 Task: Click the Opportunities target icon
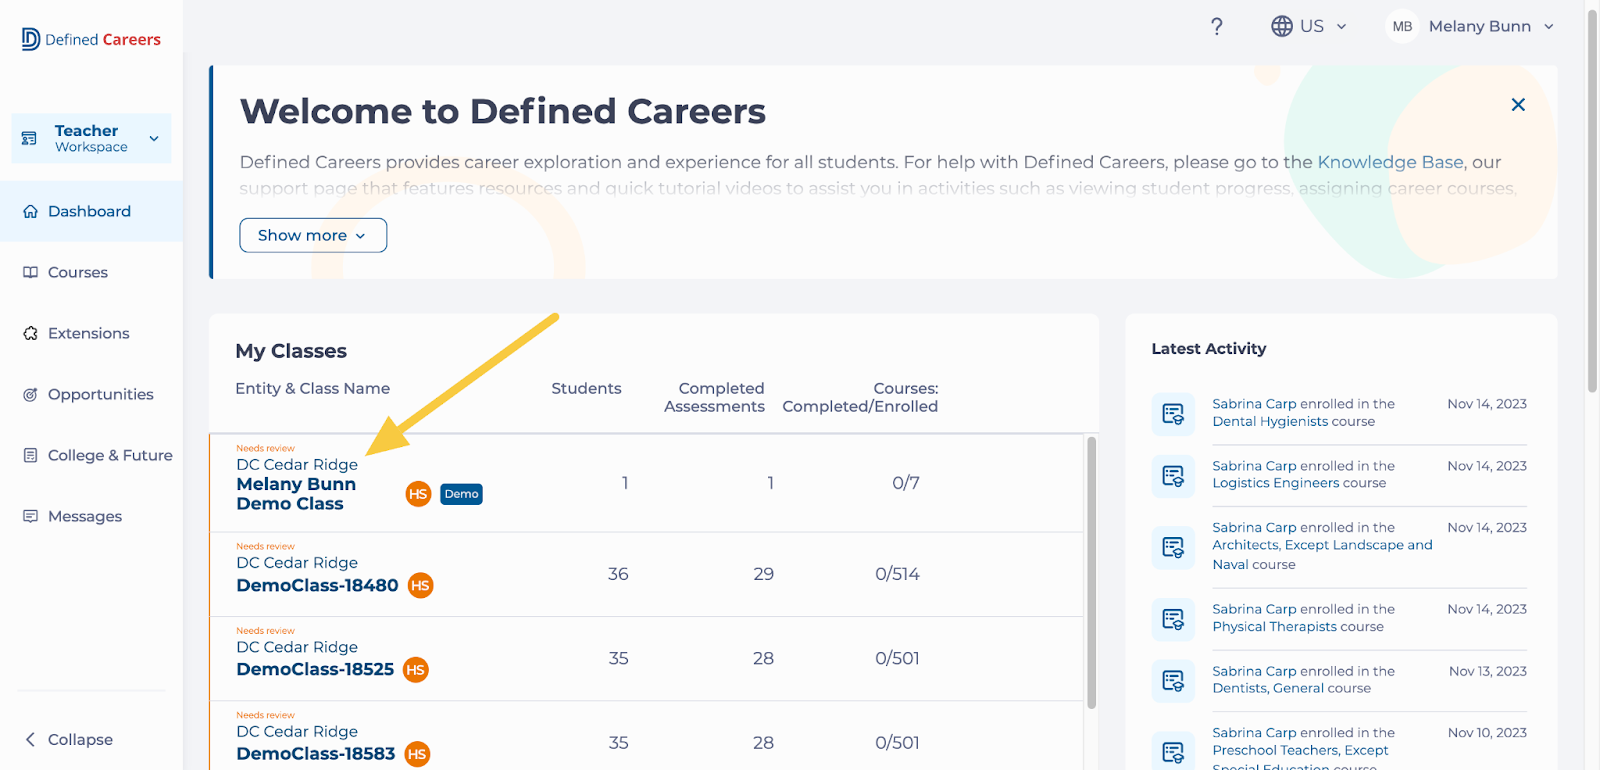tap(30, 394)
